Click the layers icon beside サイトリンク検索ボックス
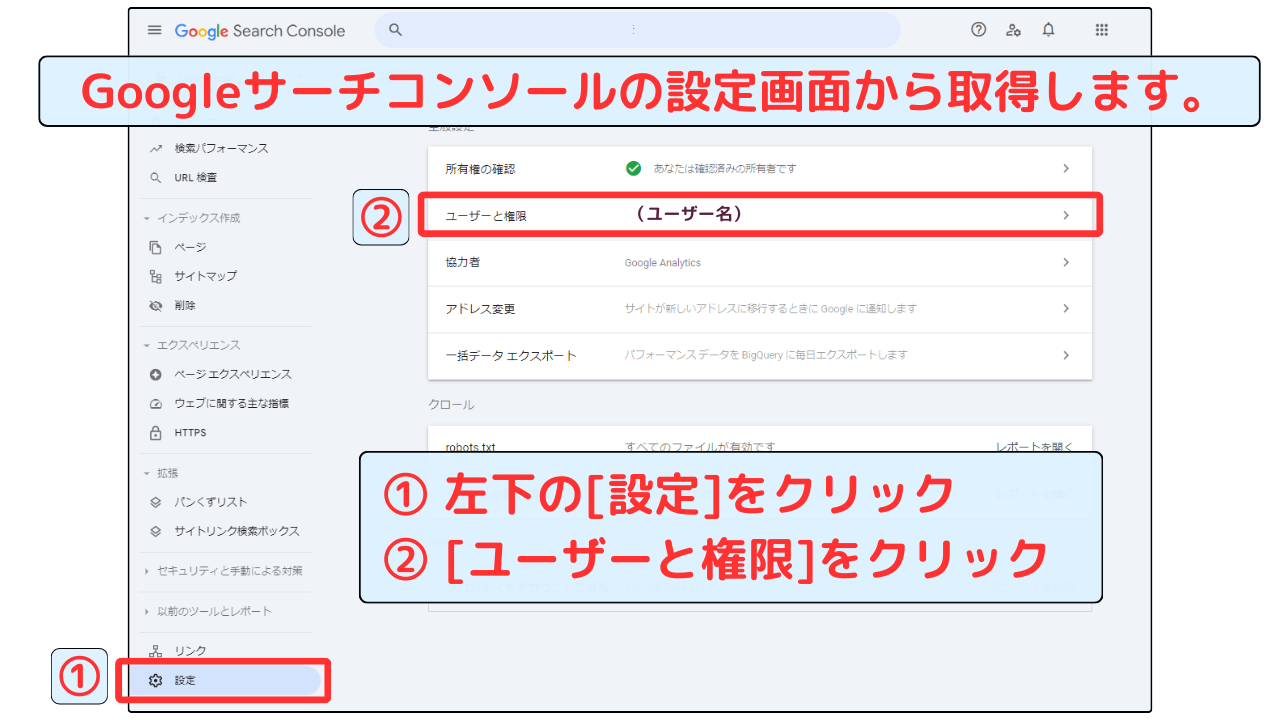Screen dimensions: 1280x720 tap(155, 531)
